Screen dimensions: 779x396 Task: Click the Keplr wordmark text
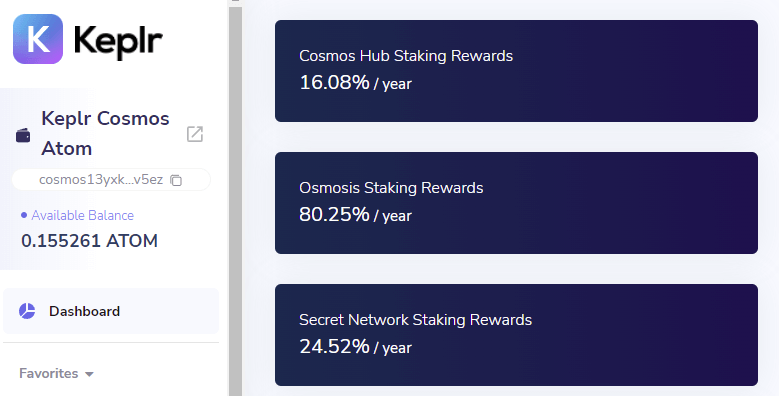click(x=118, y=42)
